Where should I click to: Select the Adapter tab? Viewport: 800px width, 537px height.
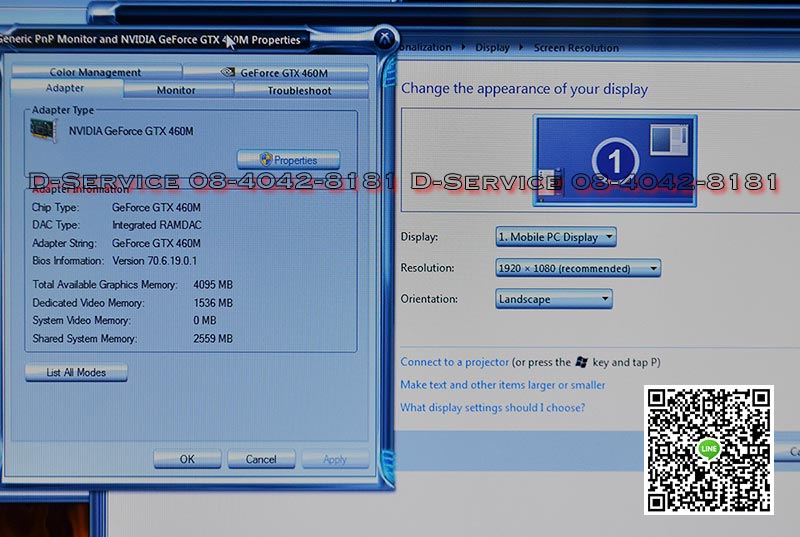click(66, 88)
